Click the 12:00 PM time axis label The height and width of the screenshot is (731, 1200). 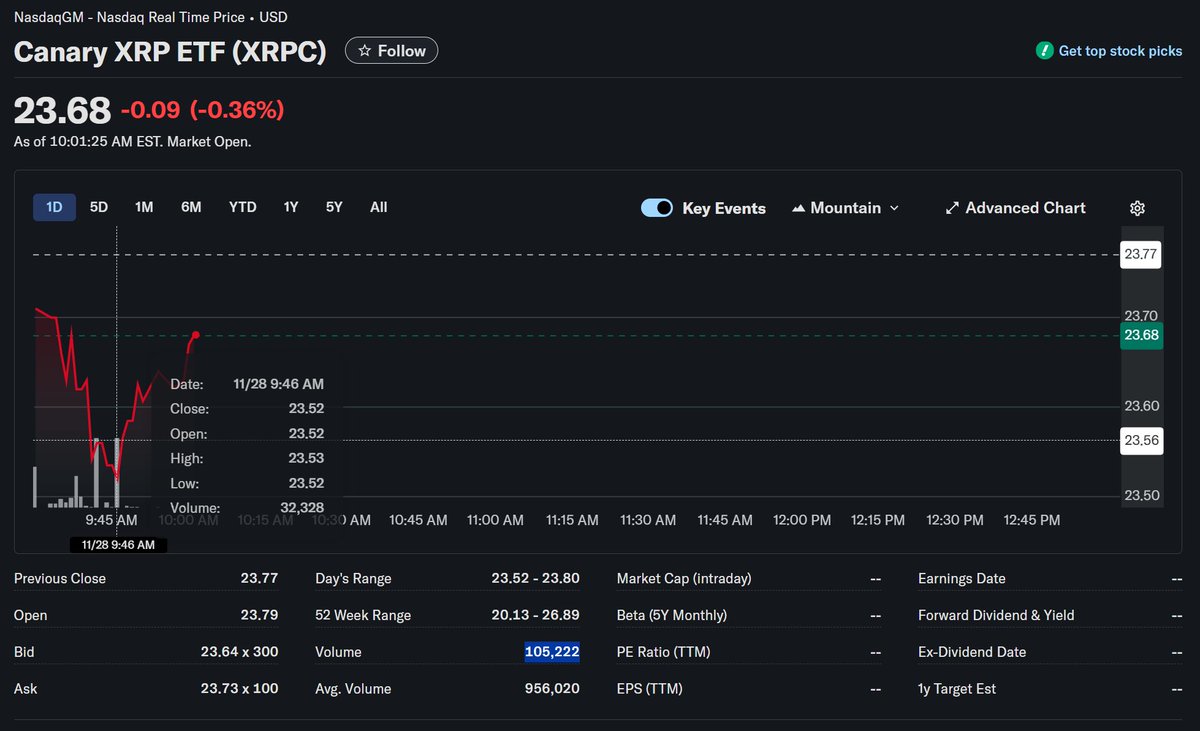[x=802, y=520]
